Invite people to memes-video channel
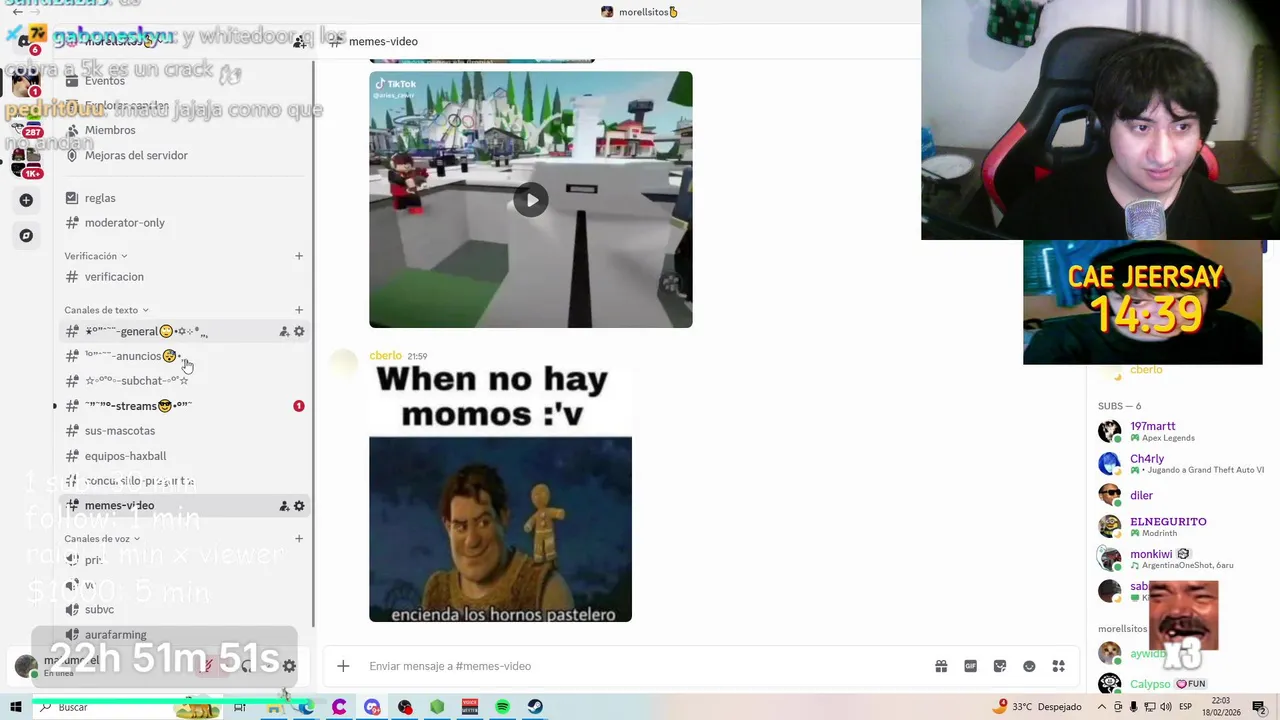Image resolution: width=1280 pixels, height=720 pixels. point(284,506)
